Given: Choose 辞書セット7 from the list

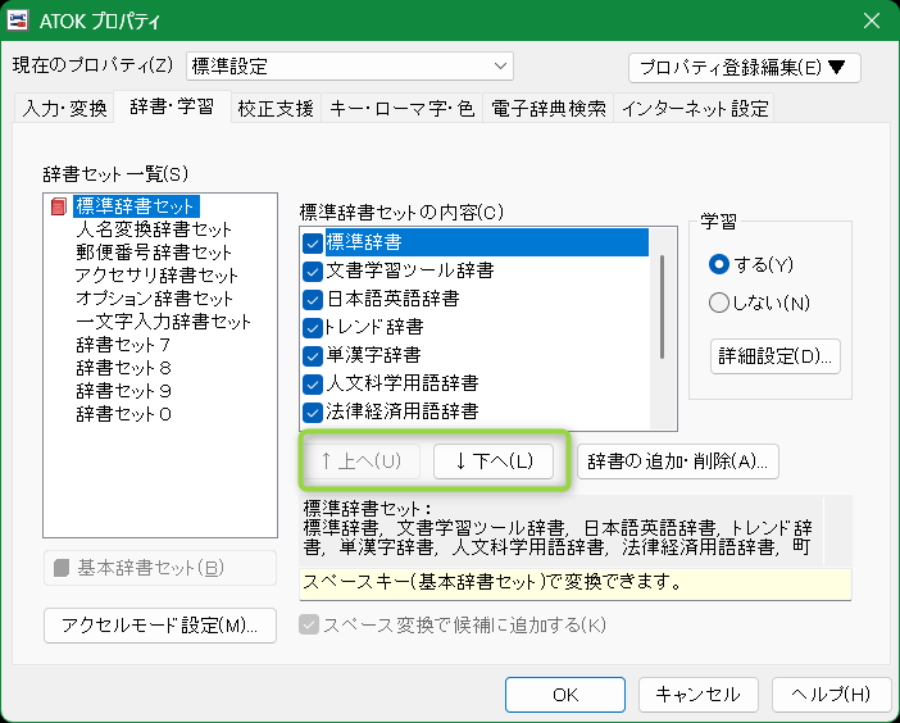Looking at the screenshot, I should (x=123, y=345).
